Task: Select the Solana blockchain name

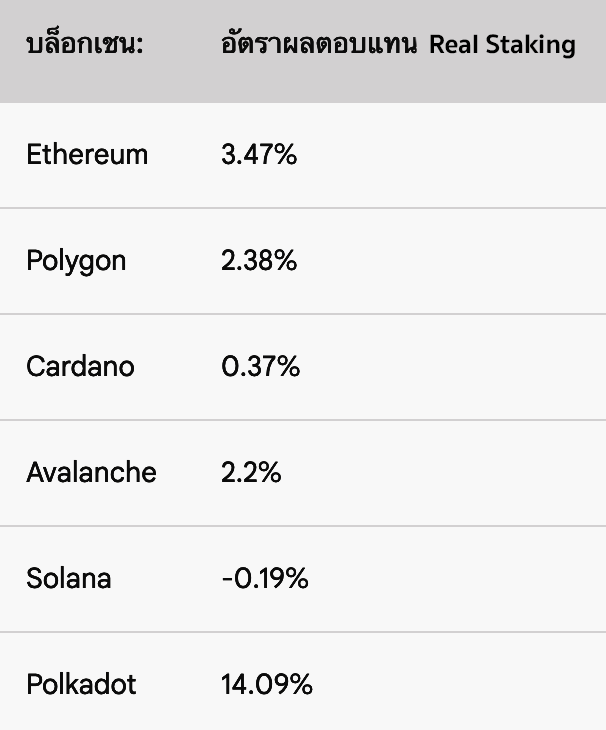Action: point(68,579)
